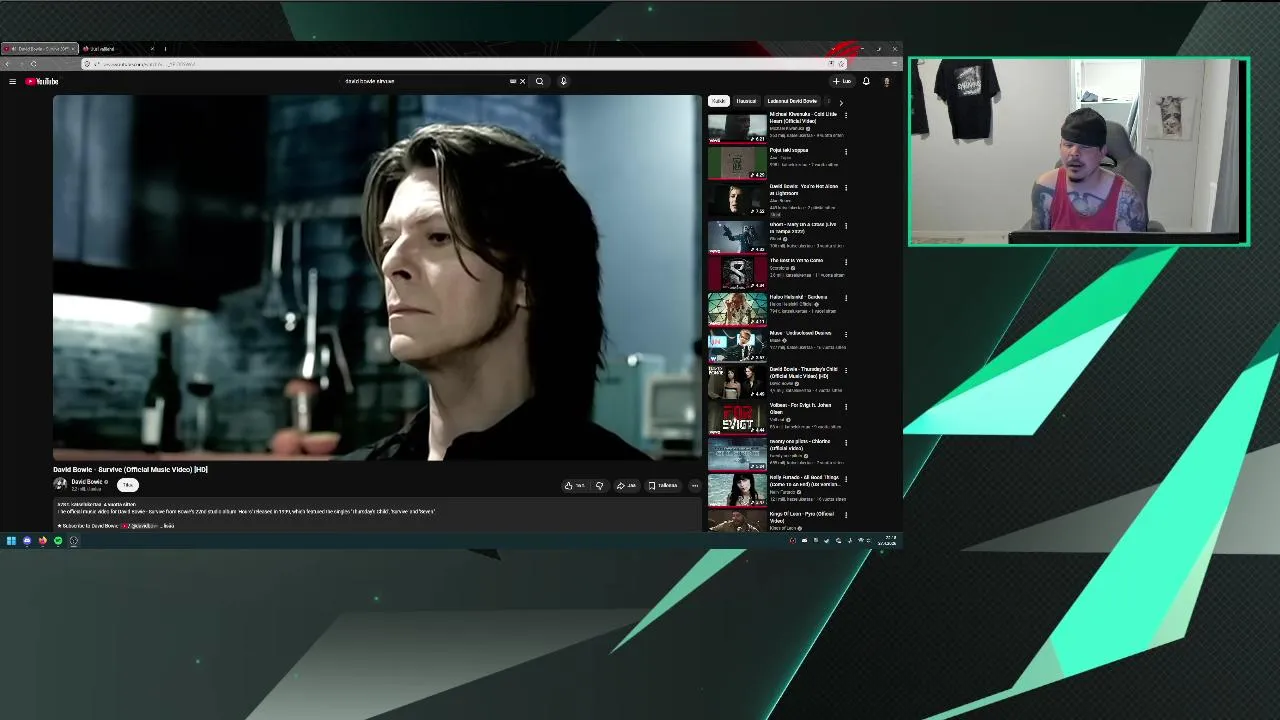Go to the YouTube home logo
This screenshot has width=1280, height=720.
[42, 81]
